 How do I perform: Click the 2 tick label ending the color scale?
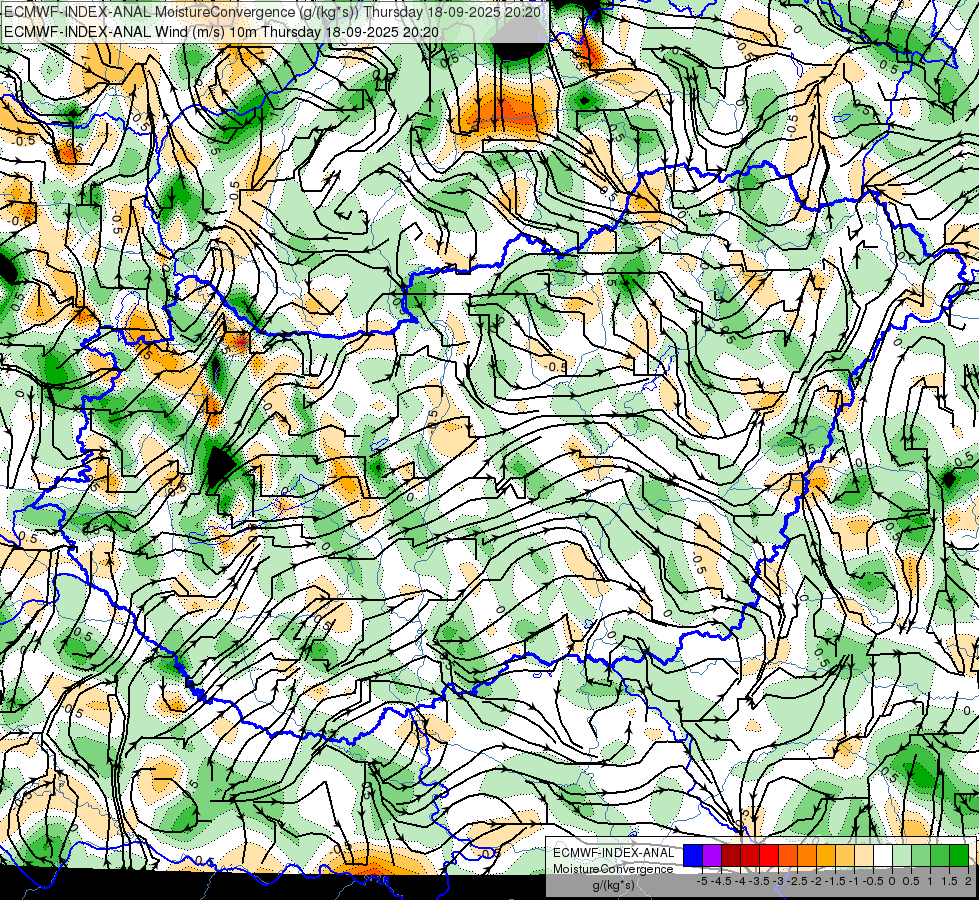pos(968,881)
